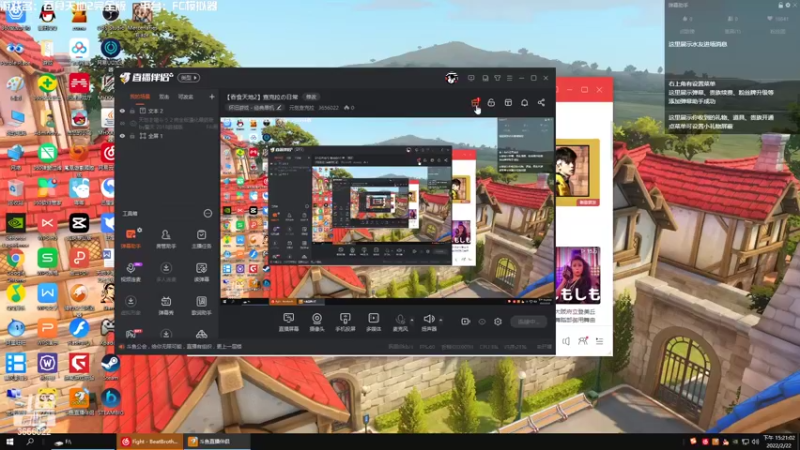Screen dimensions: 800x450
Task: Mute the 扬声器 speaker
Action: pos(429,322)
